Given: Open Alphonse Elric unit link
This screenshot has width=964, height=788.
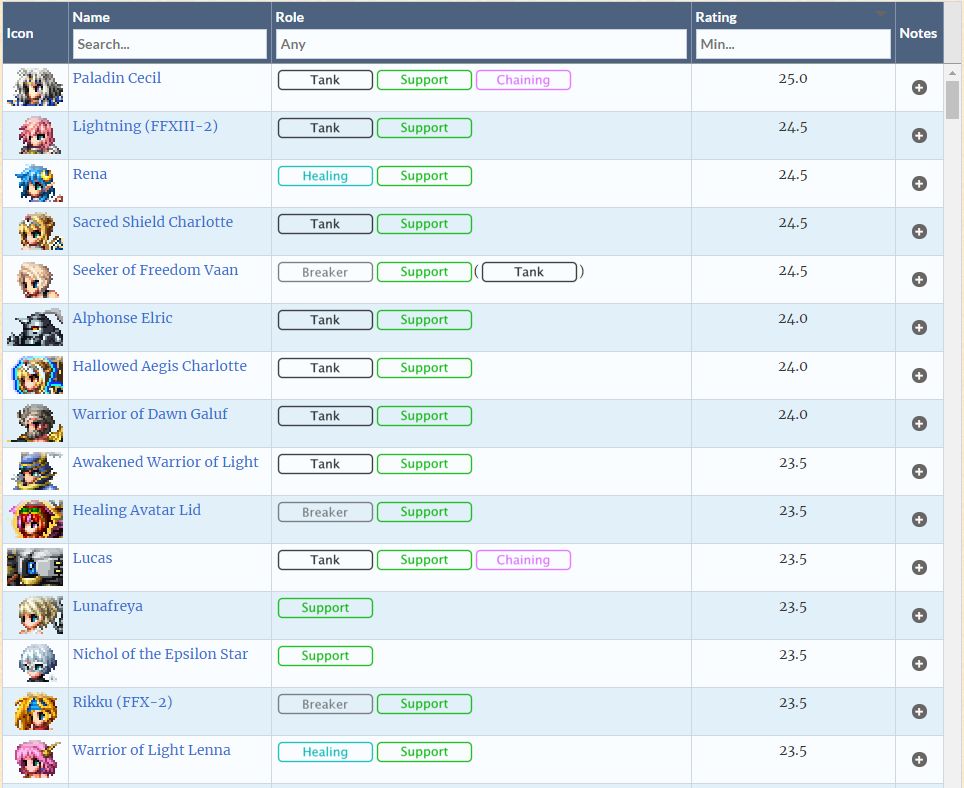Looking at the screenshot, I should click(x=122, y=318).
